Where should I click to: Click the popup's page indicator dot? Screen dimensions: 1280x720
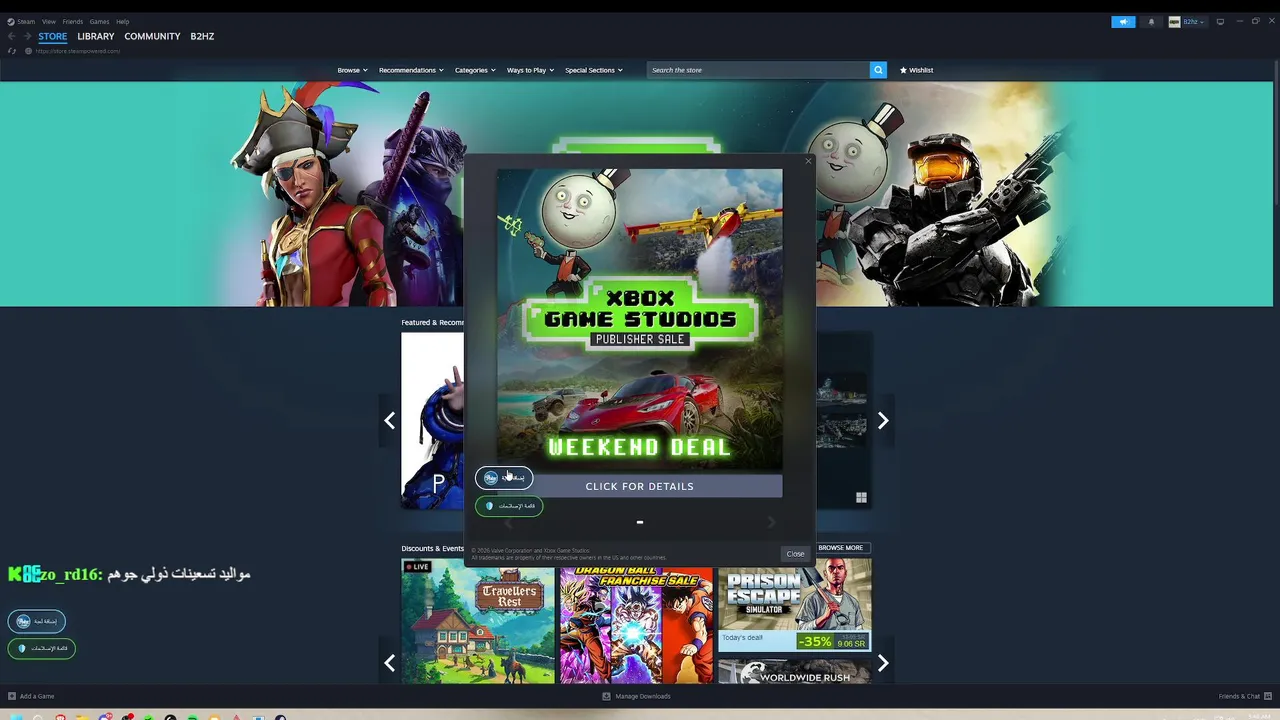[x=640, y=522]
